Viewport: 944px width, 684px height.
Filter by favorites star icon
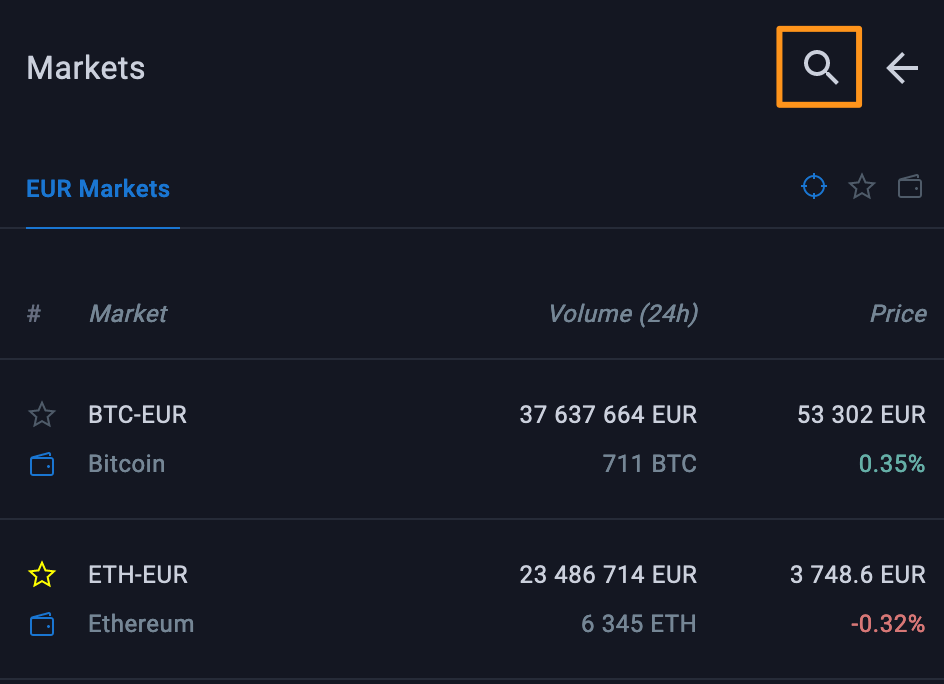click(x=862, y=187)
